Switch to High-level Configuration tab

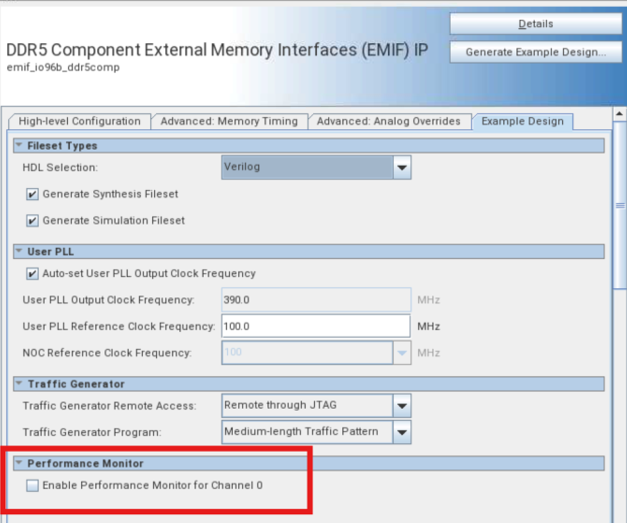80,122
